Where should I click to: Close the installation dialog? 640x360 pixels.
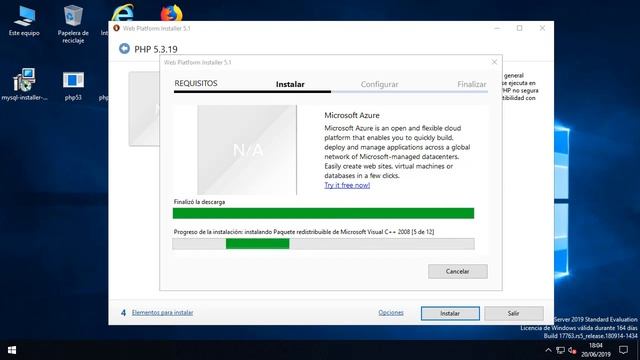pyautogui.click(x=494, y=62)
